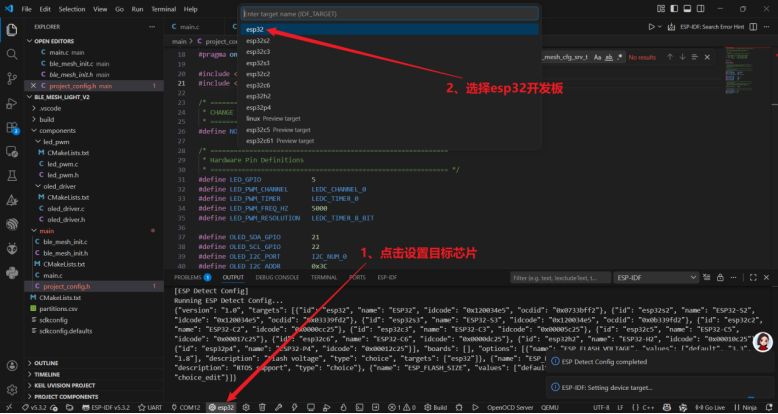Image resolution: width=778 pixels, height=414 pixels.
Task: Toggle Find in Selection
Action: 695,57
